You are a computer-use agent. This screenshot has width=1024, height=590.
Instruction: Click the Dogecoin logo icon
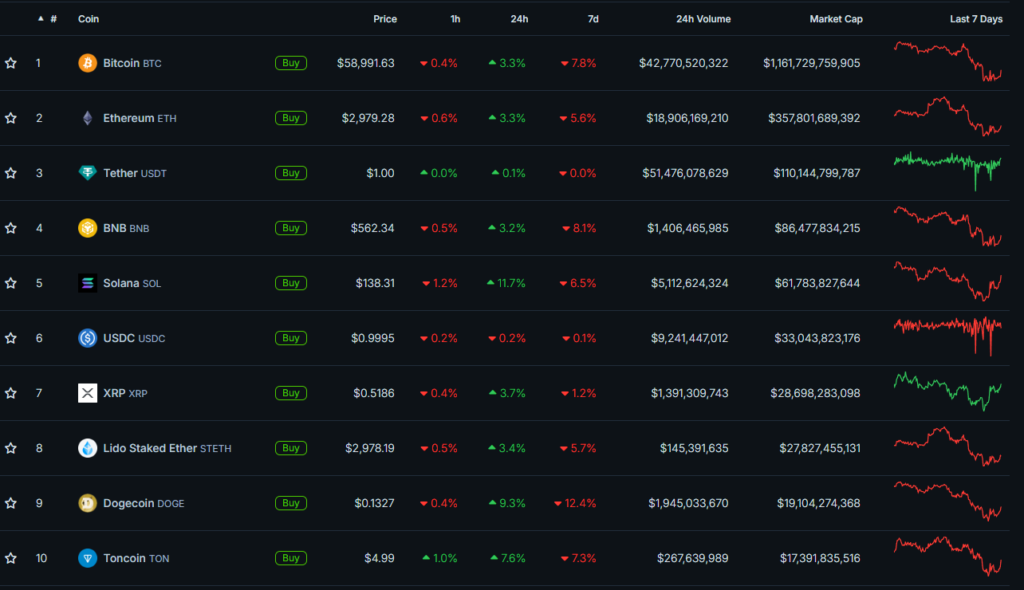pyautogui.click(x=88, y=503)
